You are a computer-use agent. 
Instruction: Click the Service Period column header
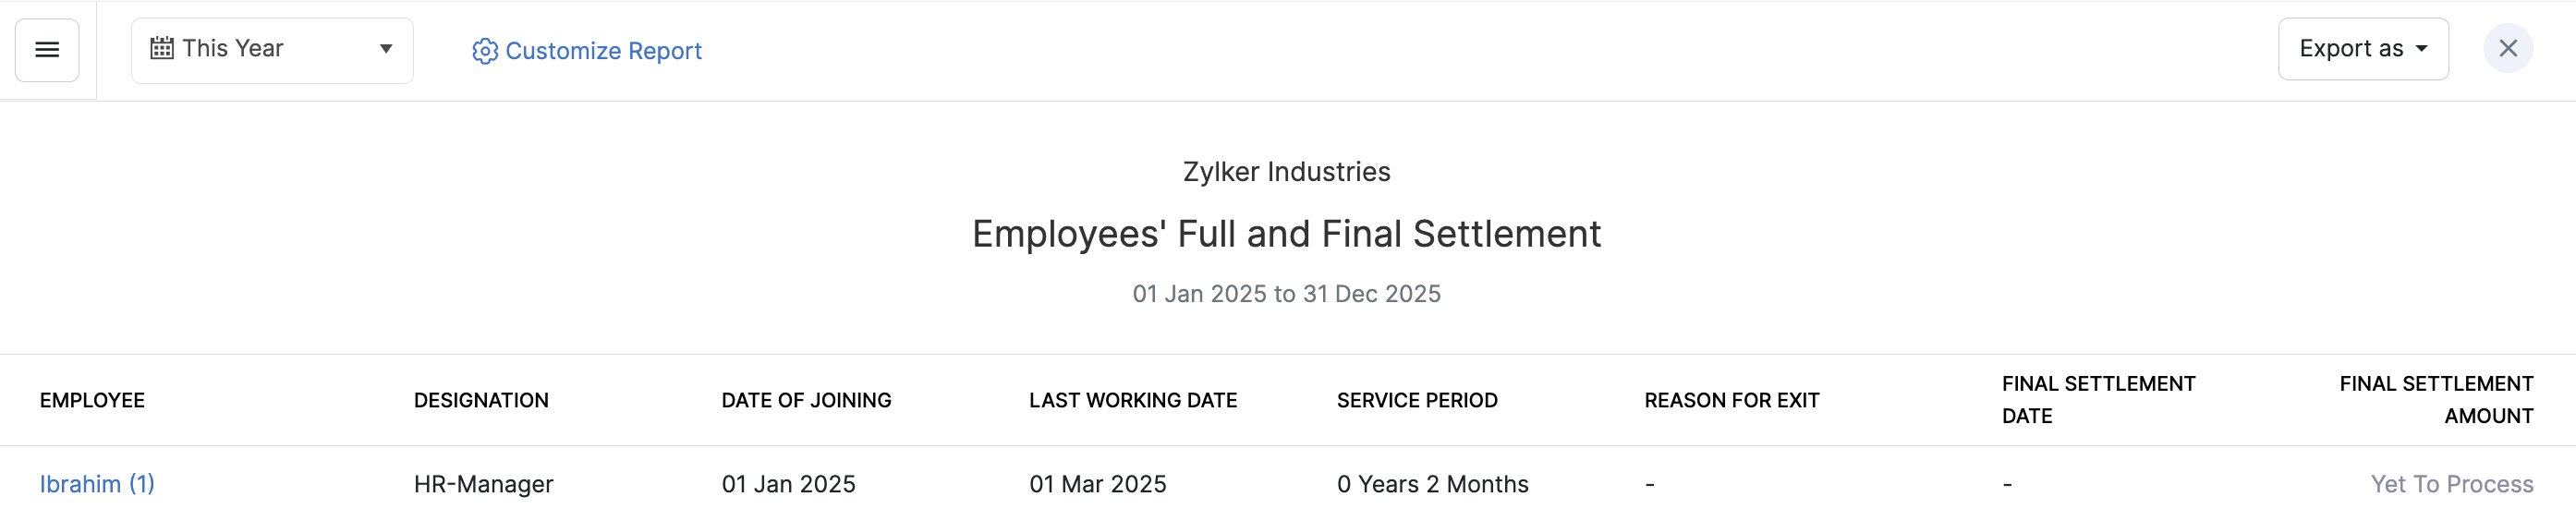(1417, 400)
